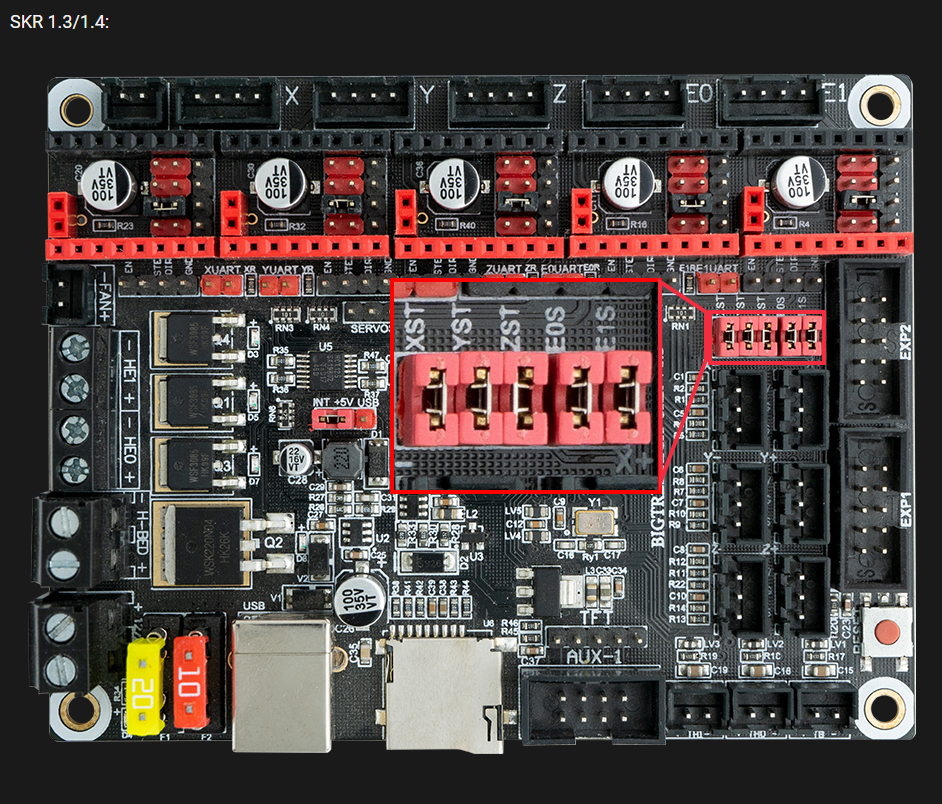Click the microSD card slot

point(443,695)
